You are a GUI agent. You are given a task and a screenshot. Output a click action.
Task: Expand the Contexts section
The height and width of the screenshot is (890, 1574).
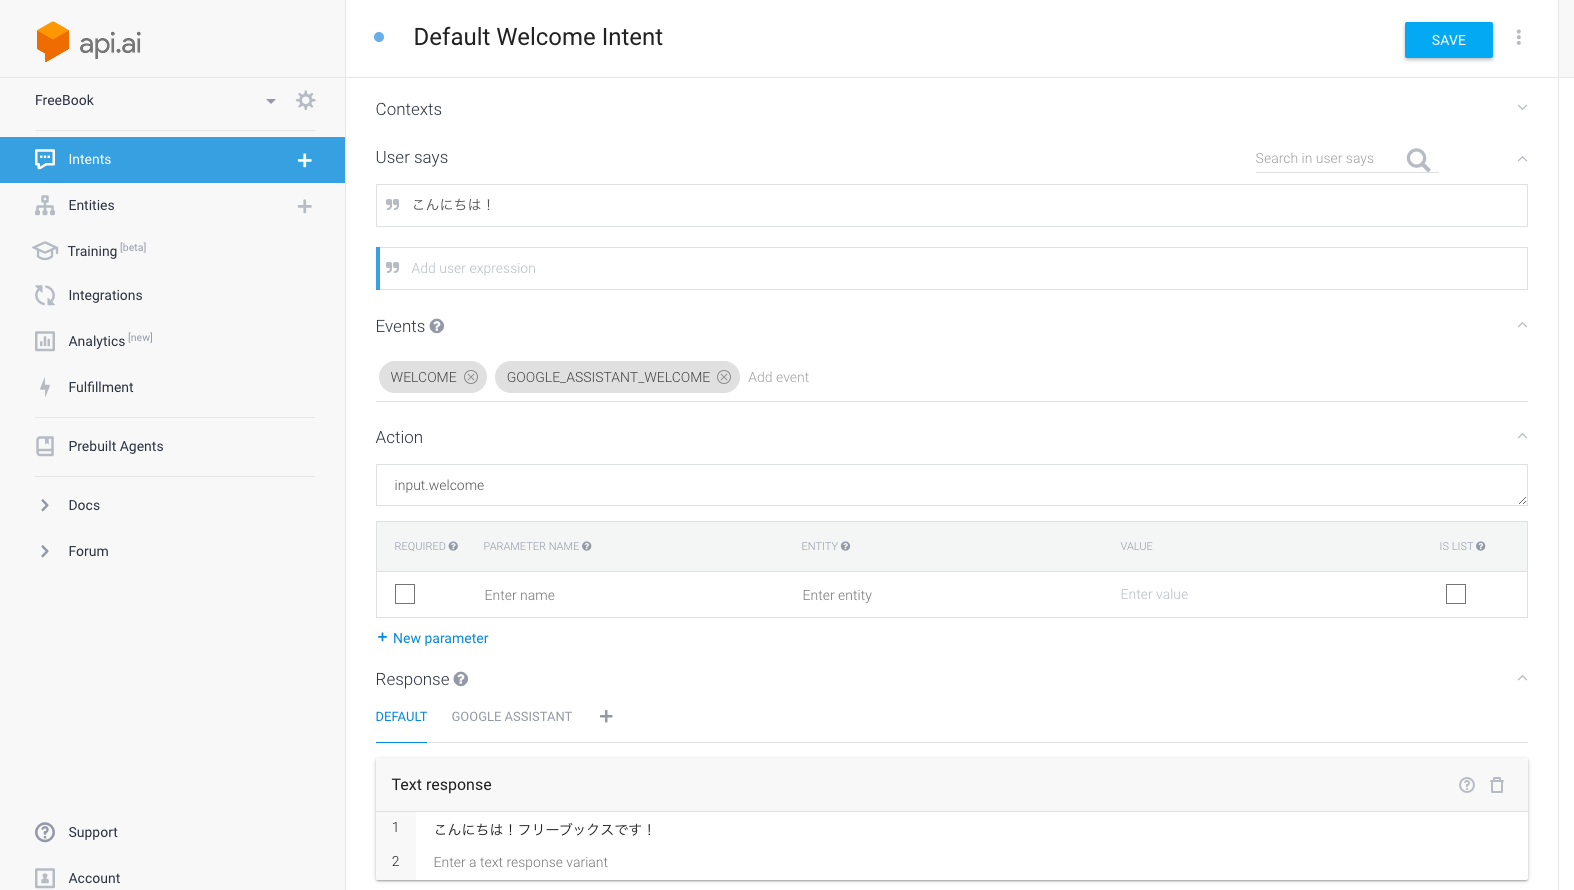point(1522,108)
